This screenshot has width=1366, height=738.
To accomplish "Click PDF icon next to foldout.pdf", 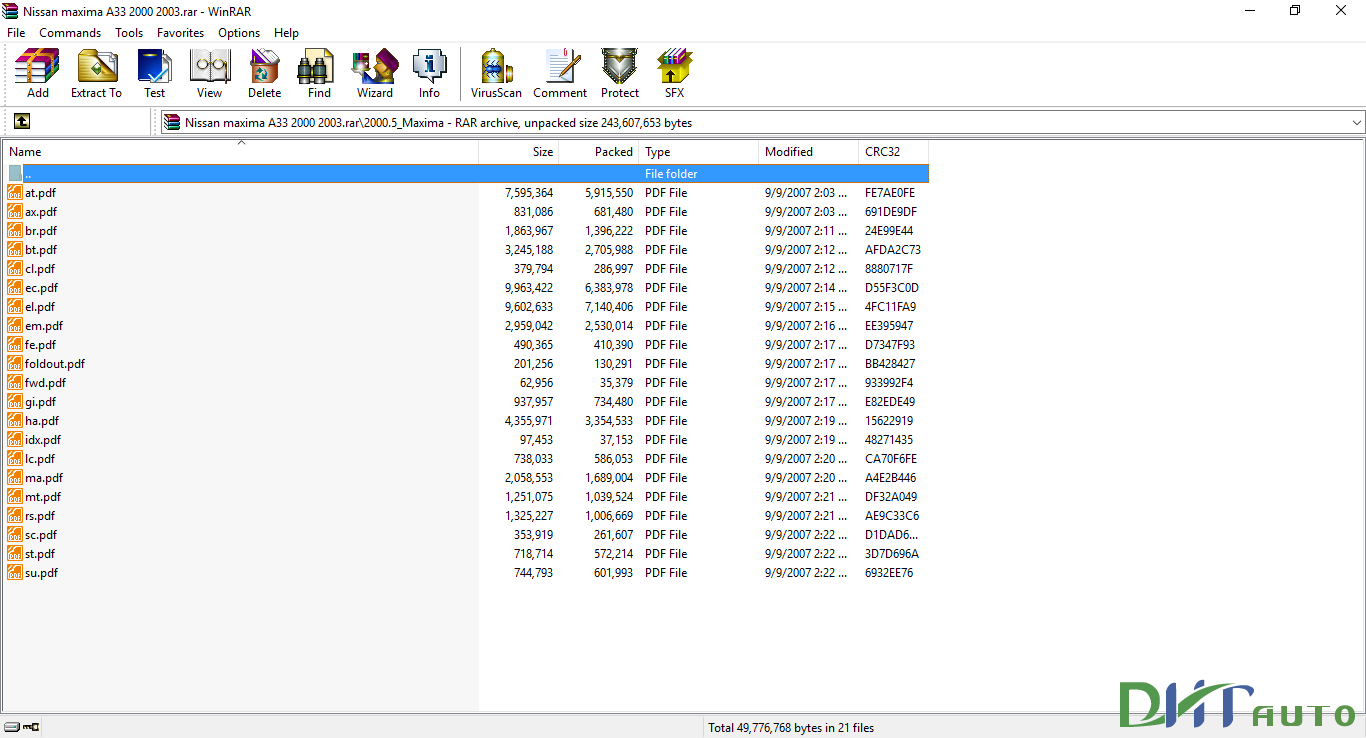I will [x=15, y=364].
